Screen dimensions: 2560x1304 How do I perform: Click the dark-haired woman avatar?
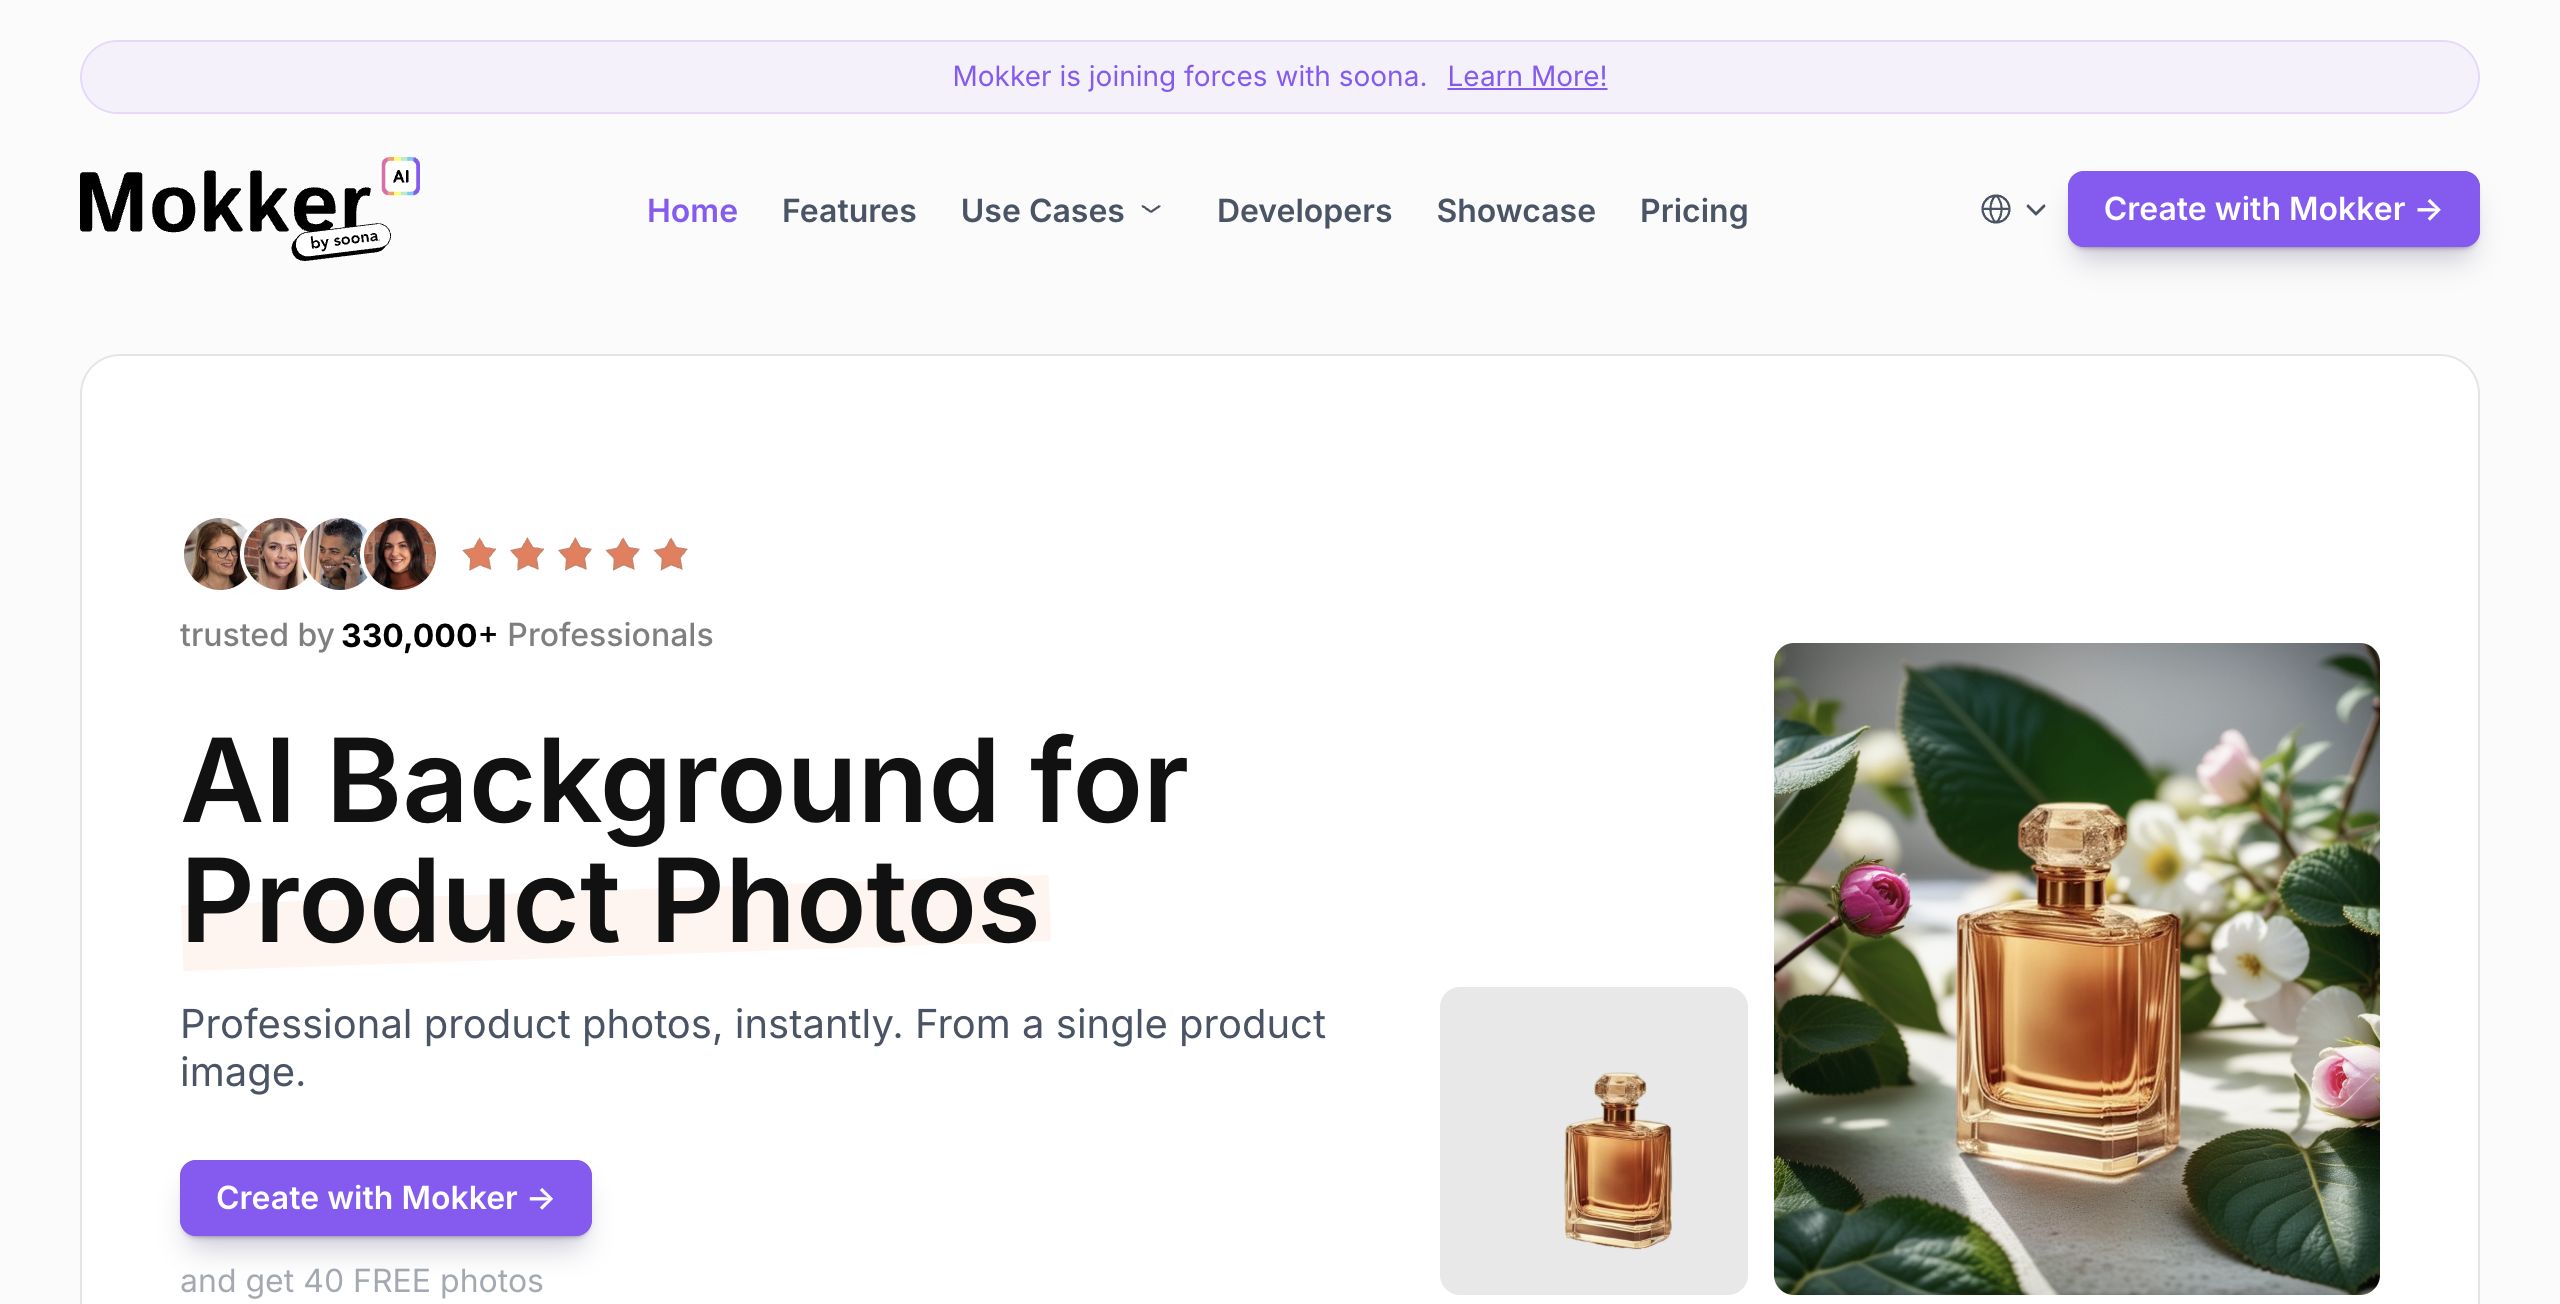(x=400, y=554)
